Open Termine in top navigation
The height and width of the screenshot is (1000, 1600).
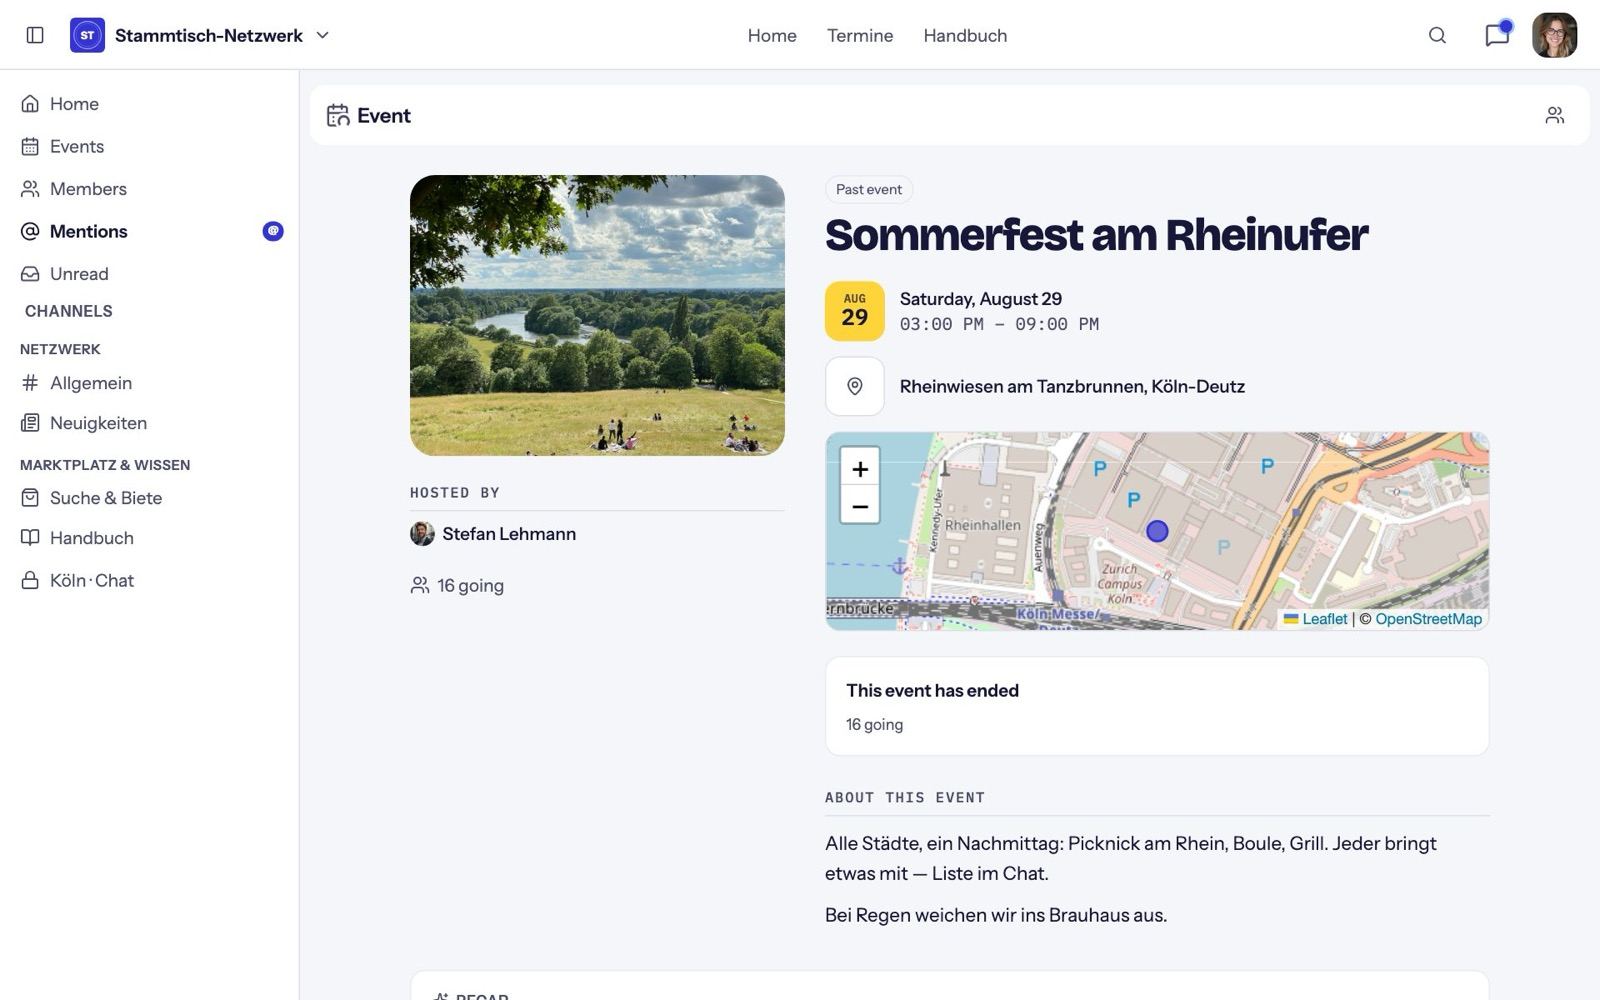tap(860, 35)
